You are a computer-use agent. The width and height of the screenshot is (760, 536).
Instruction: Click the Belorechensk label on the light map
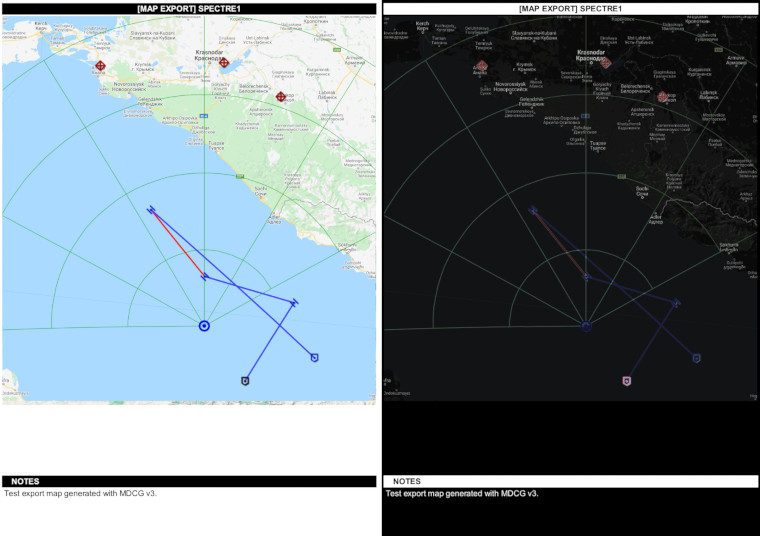click(x=253, y=88)
